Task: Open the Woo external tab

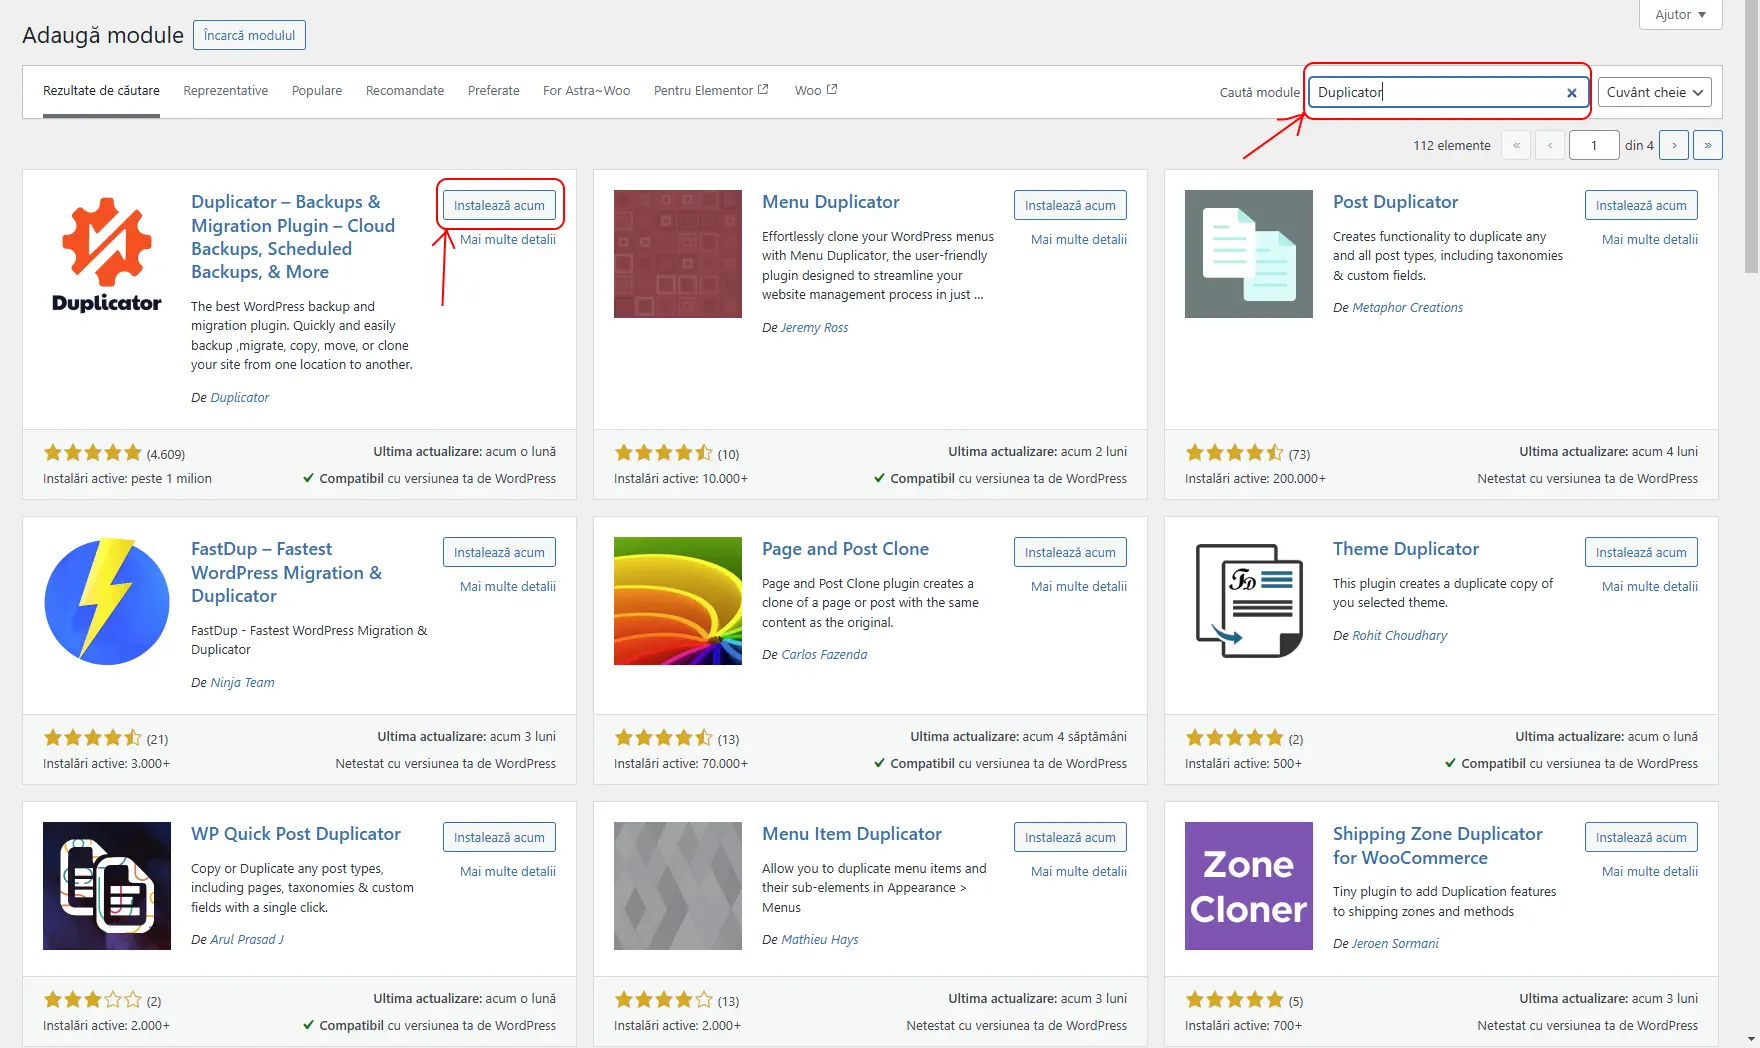Action: [x=816, y=91]
